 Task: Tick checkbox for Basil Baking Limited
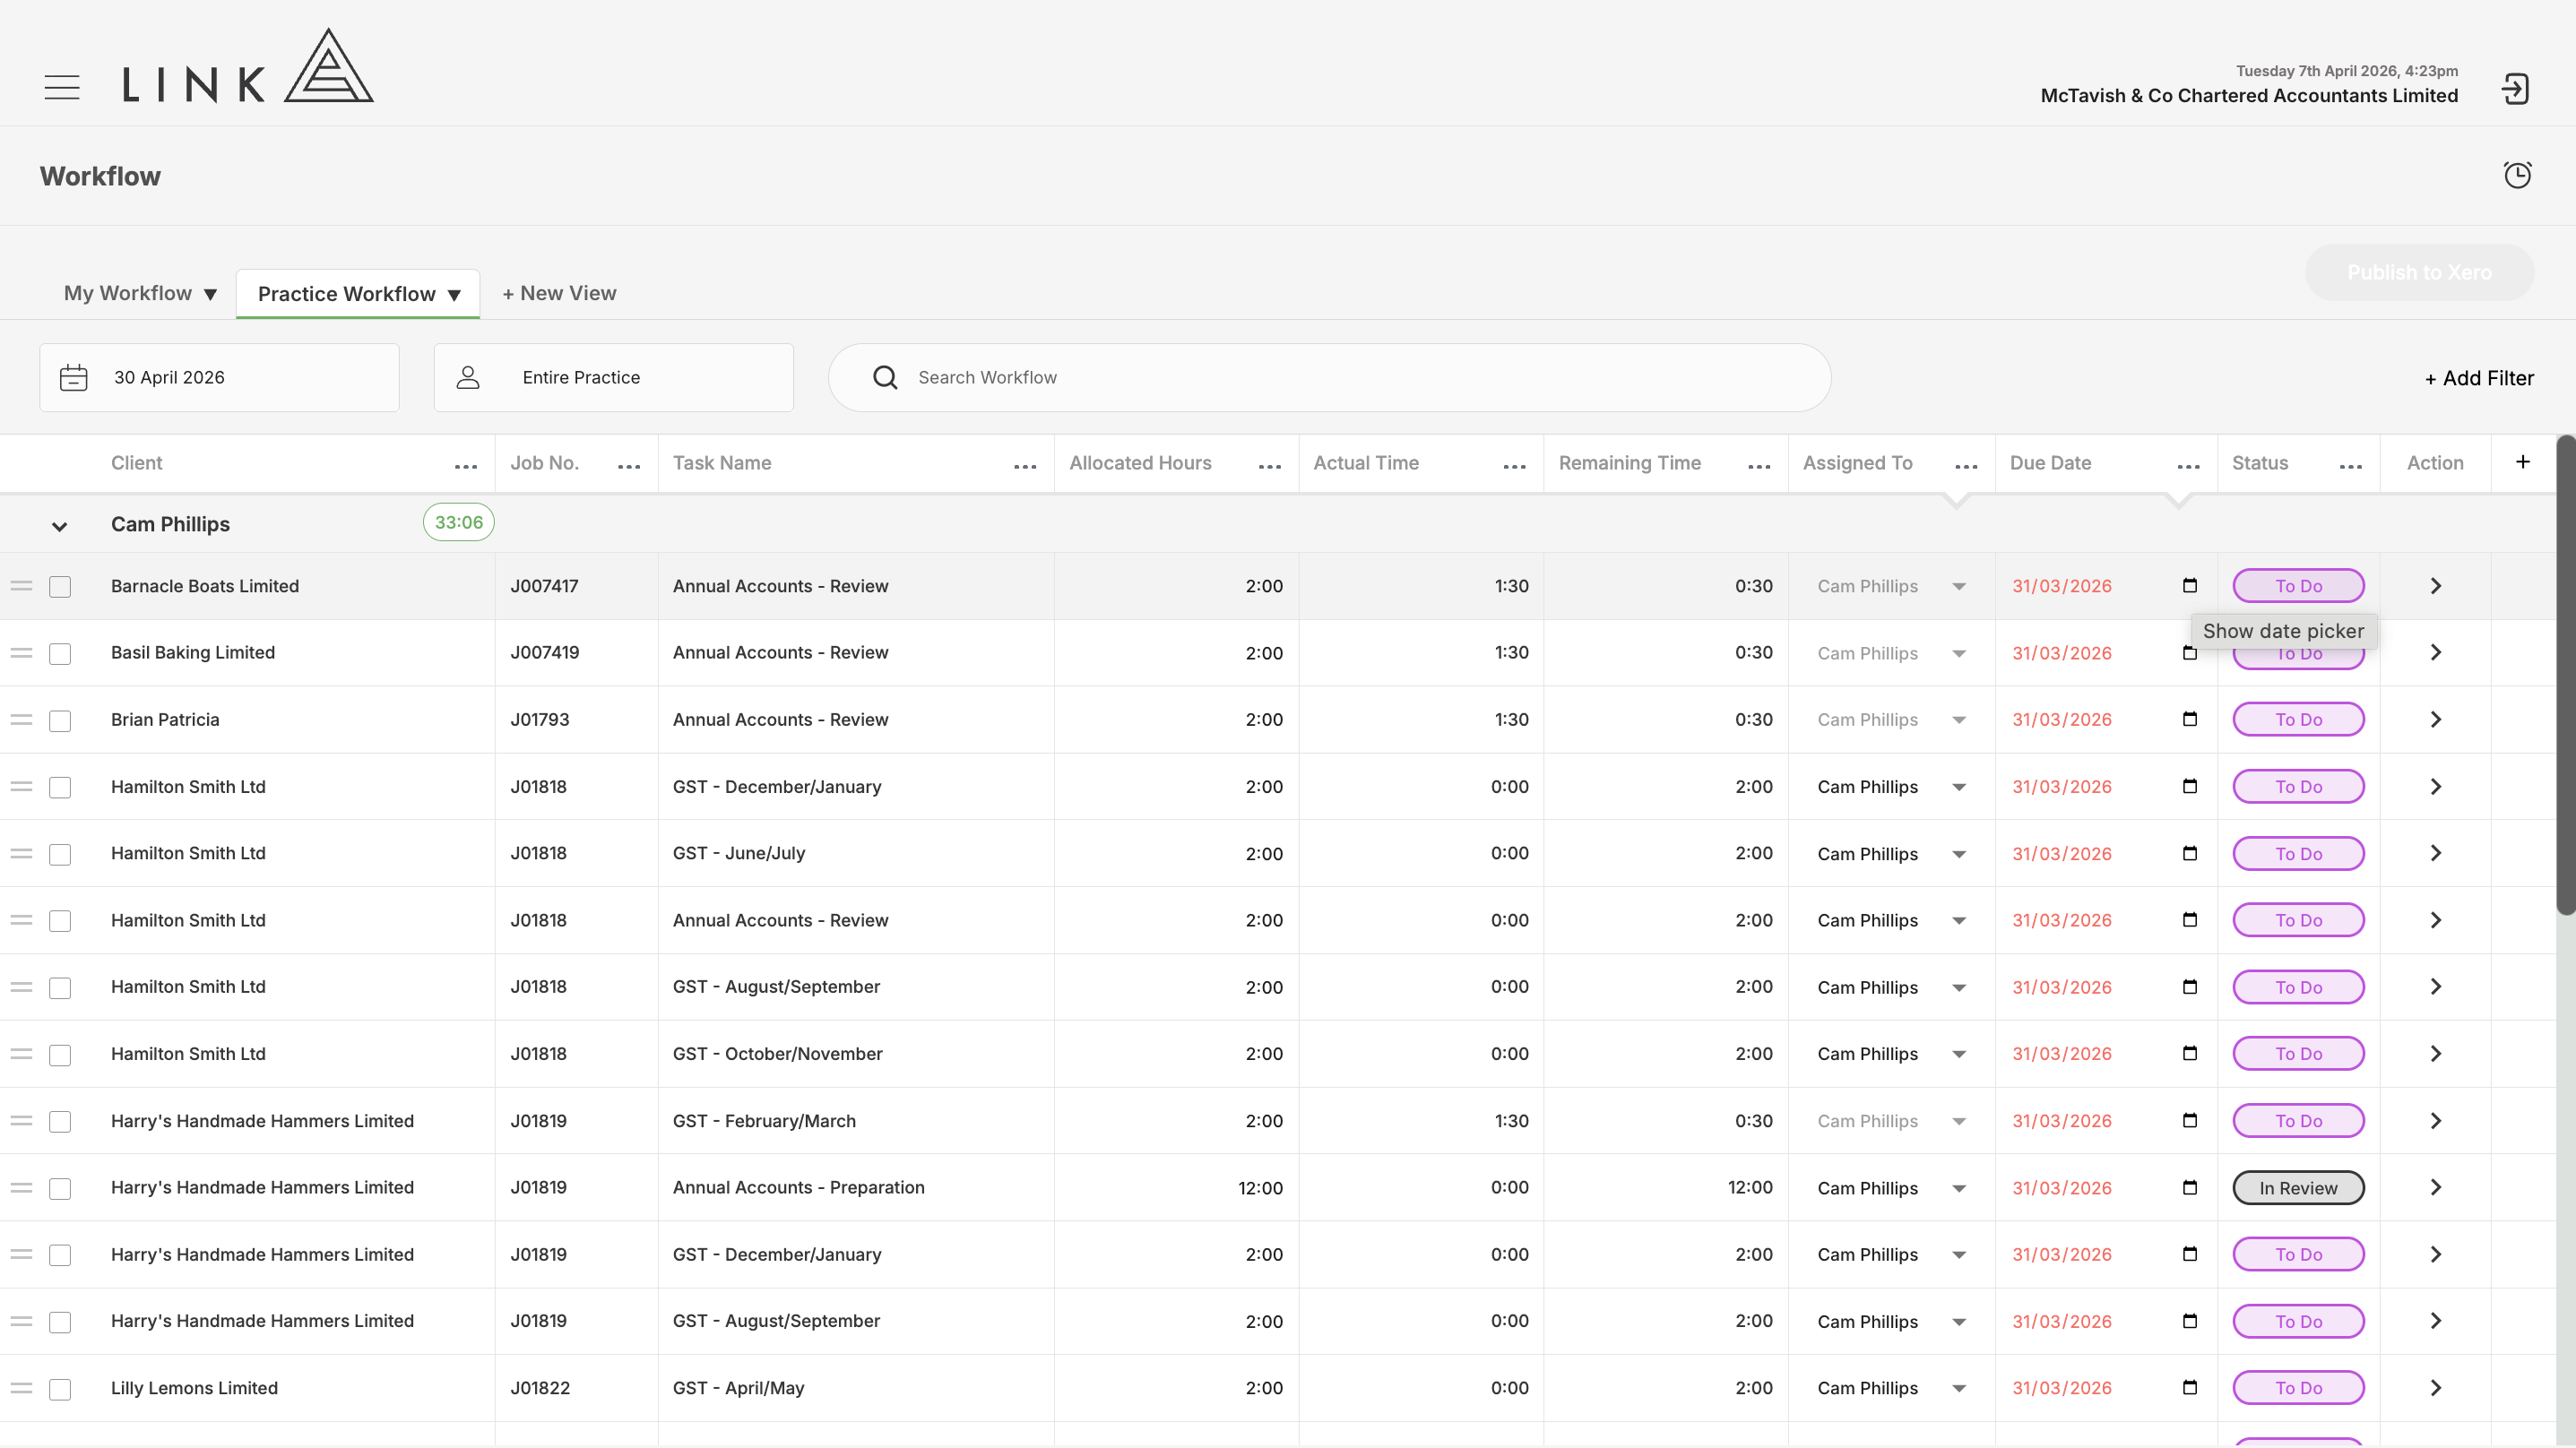tap(60, 654)
